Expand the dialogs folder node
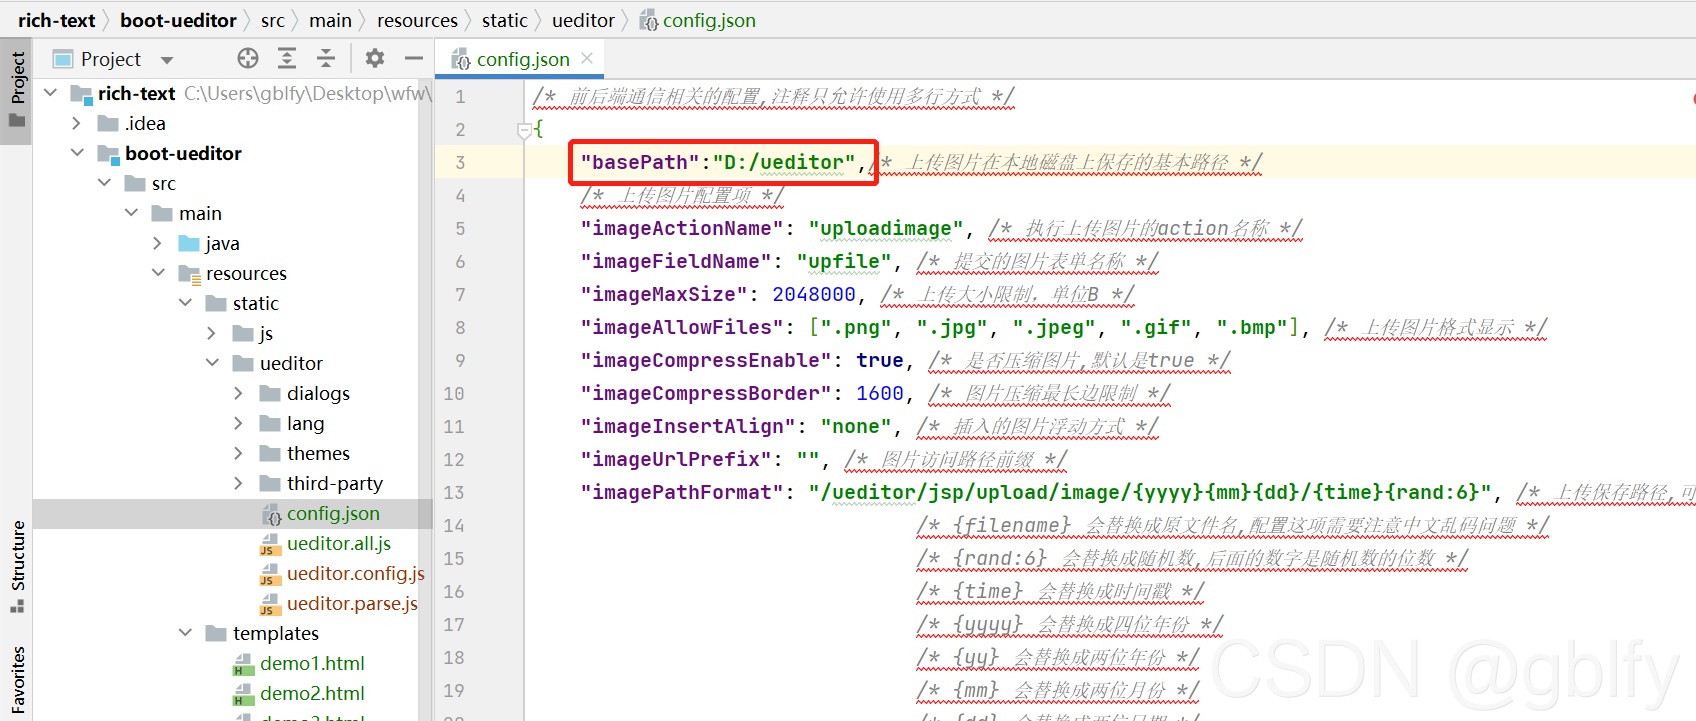This screenshot has width=1696, height=721. click(x=239, y=393)
